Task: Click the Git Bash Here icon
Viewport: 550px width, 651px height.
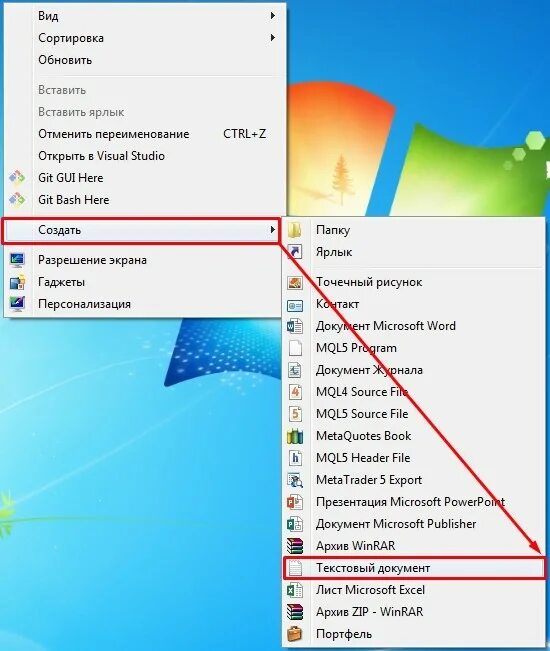Action: 17,200
